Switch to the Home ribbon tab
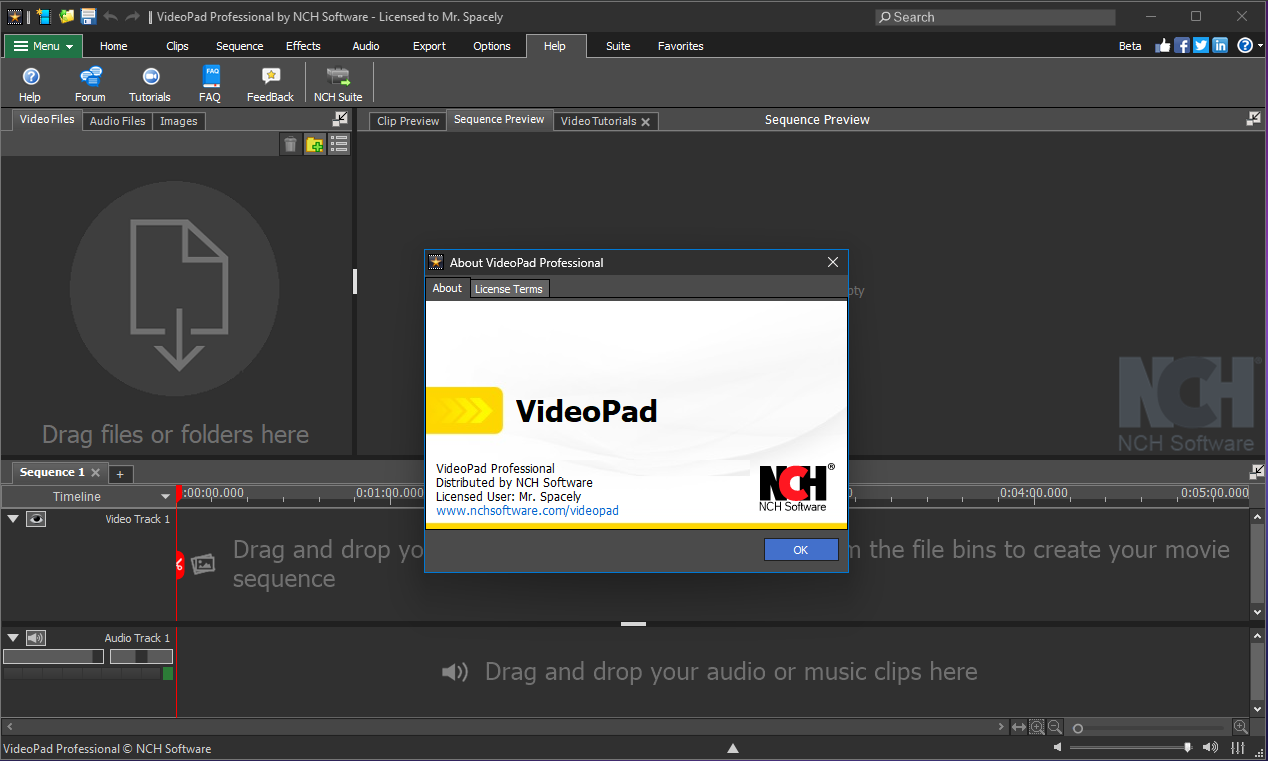 tap(114, 46)
